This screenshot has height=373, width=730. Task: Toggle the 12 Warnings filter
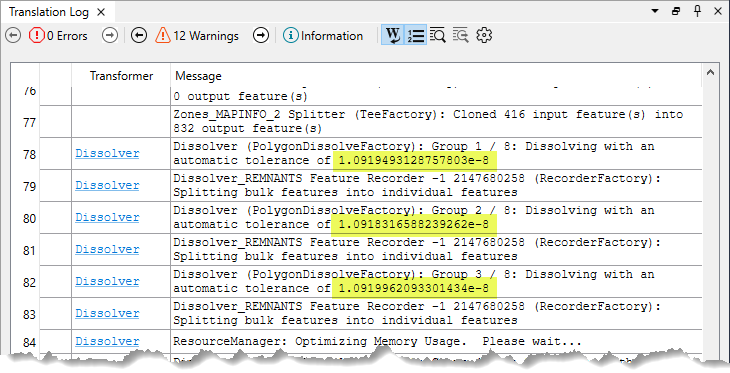197,35
